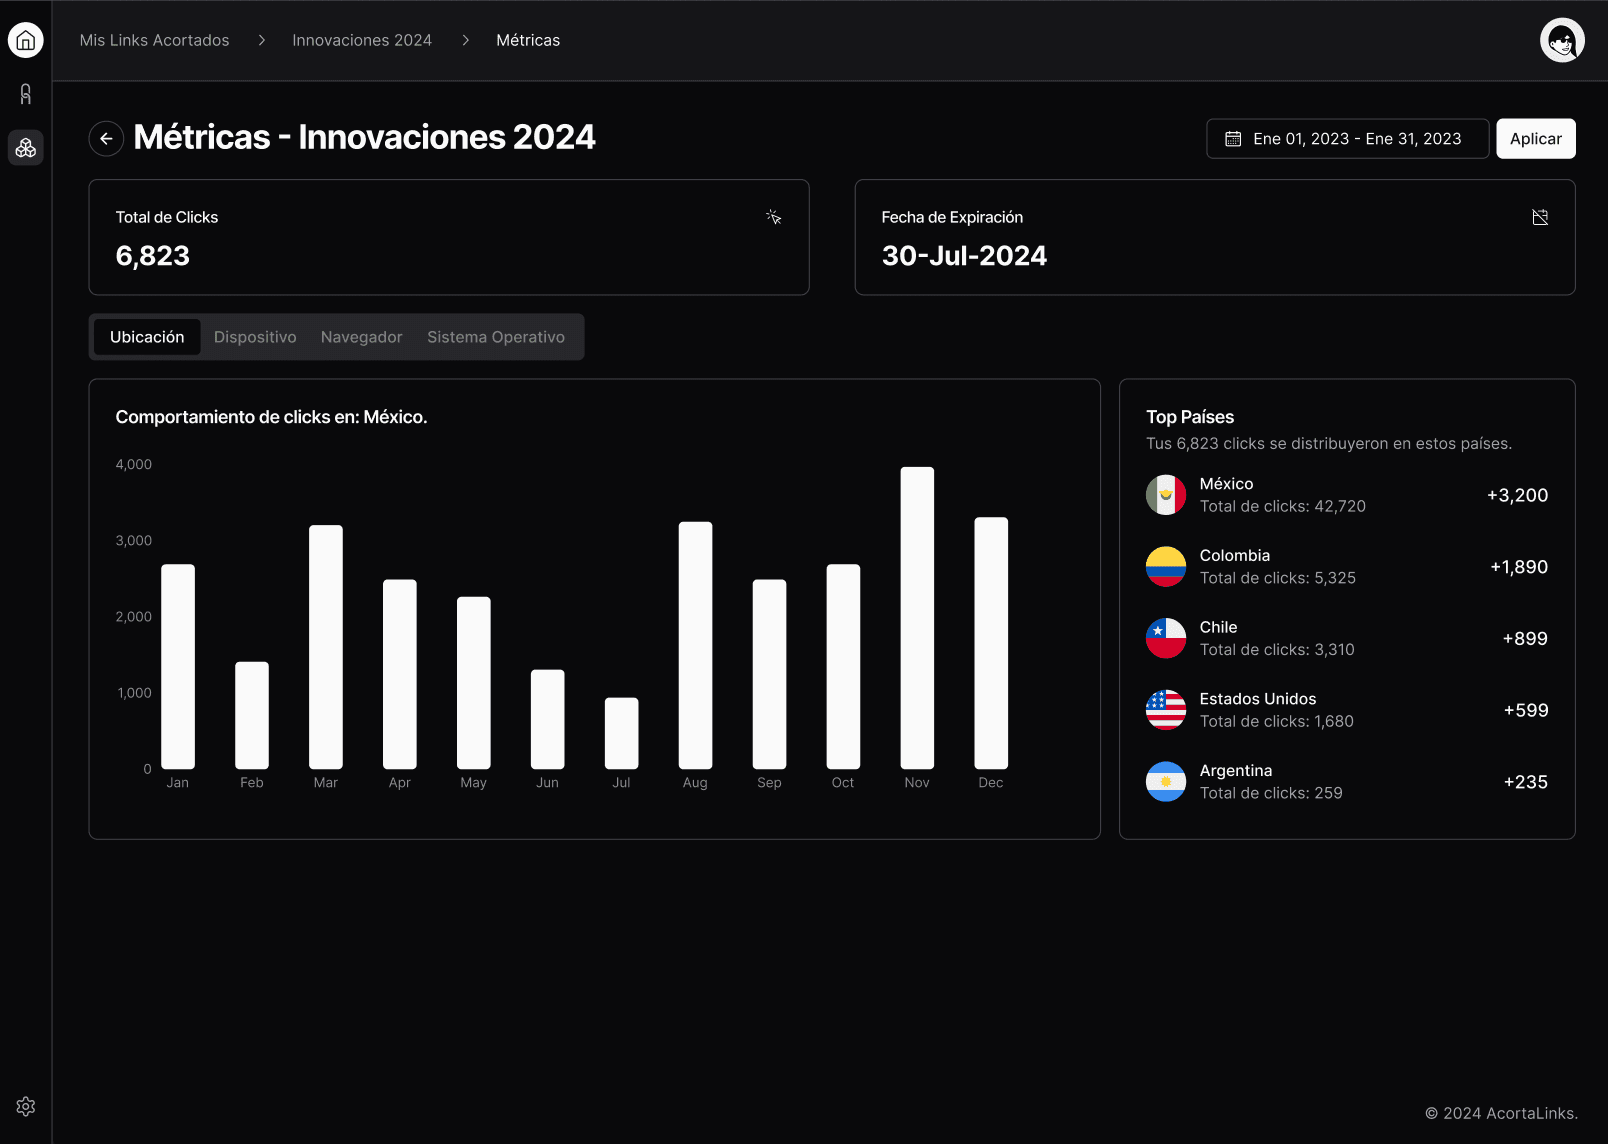Click the cursor icon in Total de Clicks

point(773,217)
